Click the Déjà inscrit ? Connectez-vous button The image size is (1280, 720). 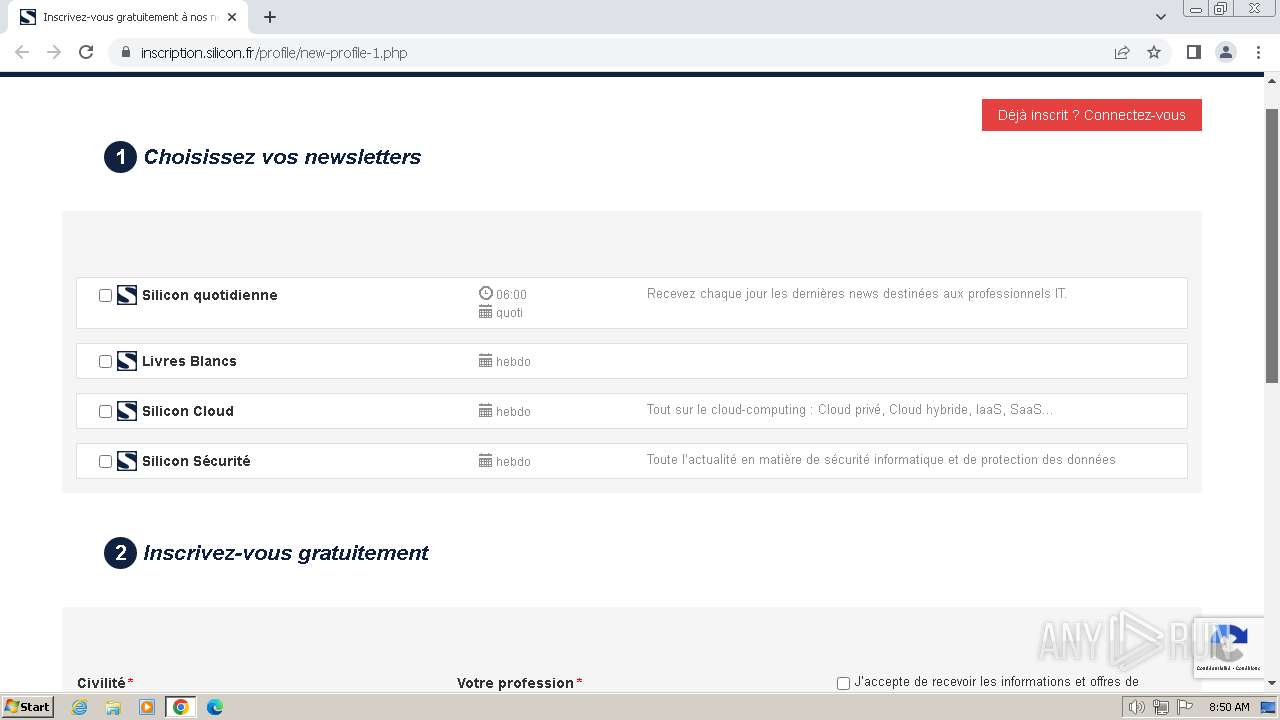point(1092,115)
